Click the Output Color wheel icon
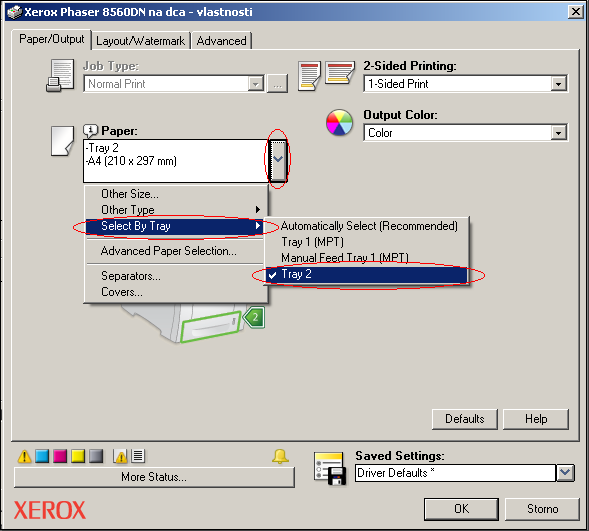Viewport: 589px width, 531px height. point(339,122)
